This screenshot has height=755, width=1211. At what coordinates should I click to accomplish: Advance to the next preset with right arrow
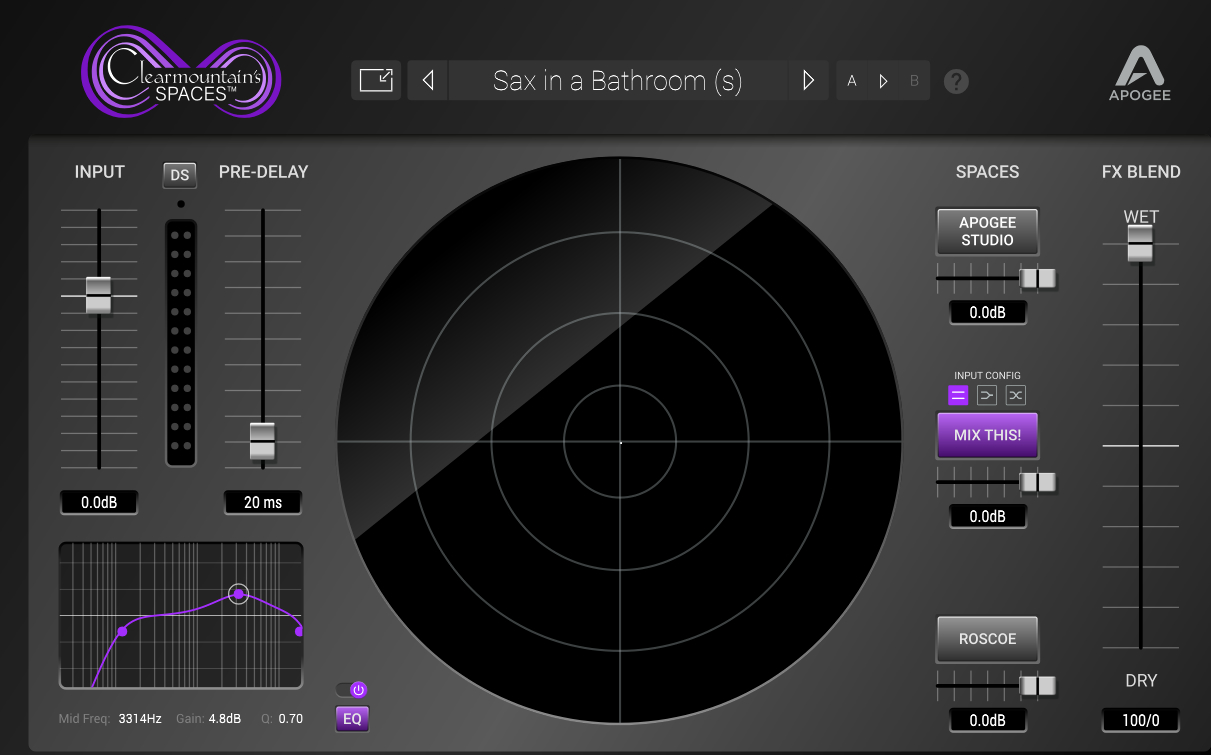tap(808, 80)
